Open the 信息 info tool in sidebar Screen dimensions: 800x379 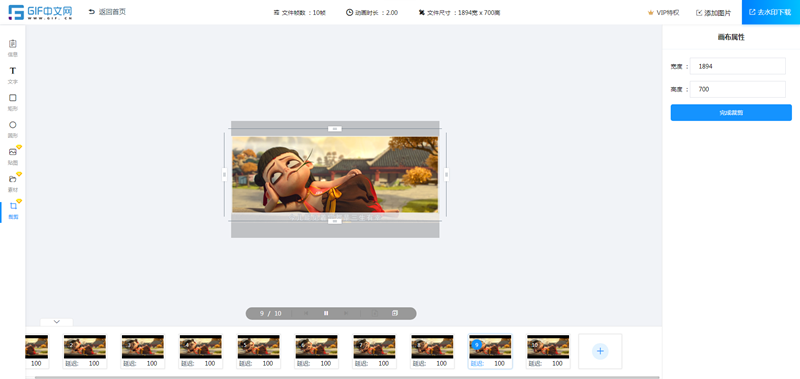[13, 47]
